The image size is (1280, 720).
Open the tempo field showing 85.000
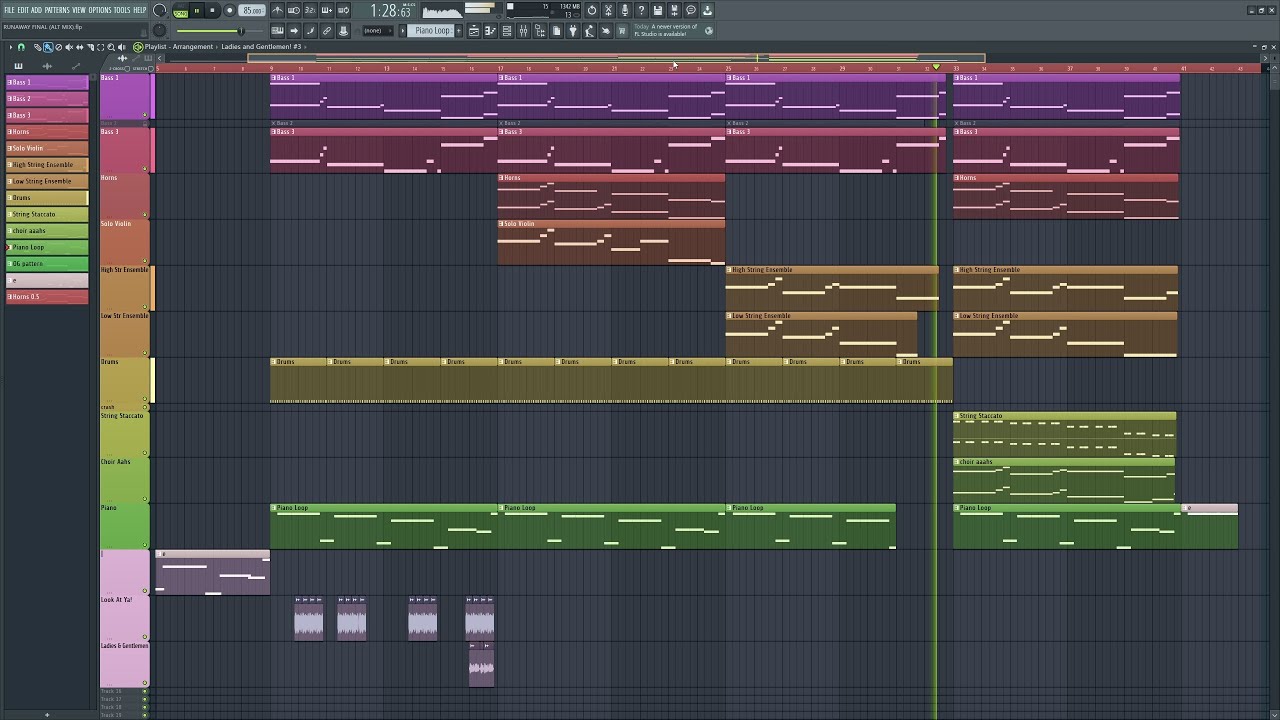click(252, 10)
